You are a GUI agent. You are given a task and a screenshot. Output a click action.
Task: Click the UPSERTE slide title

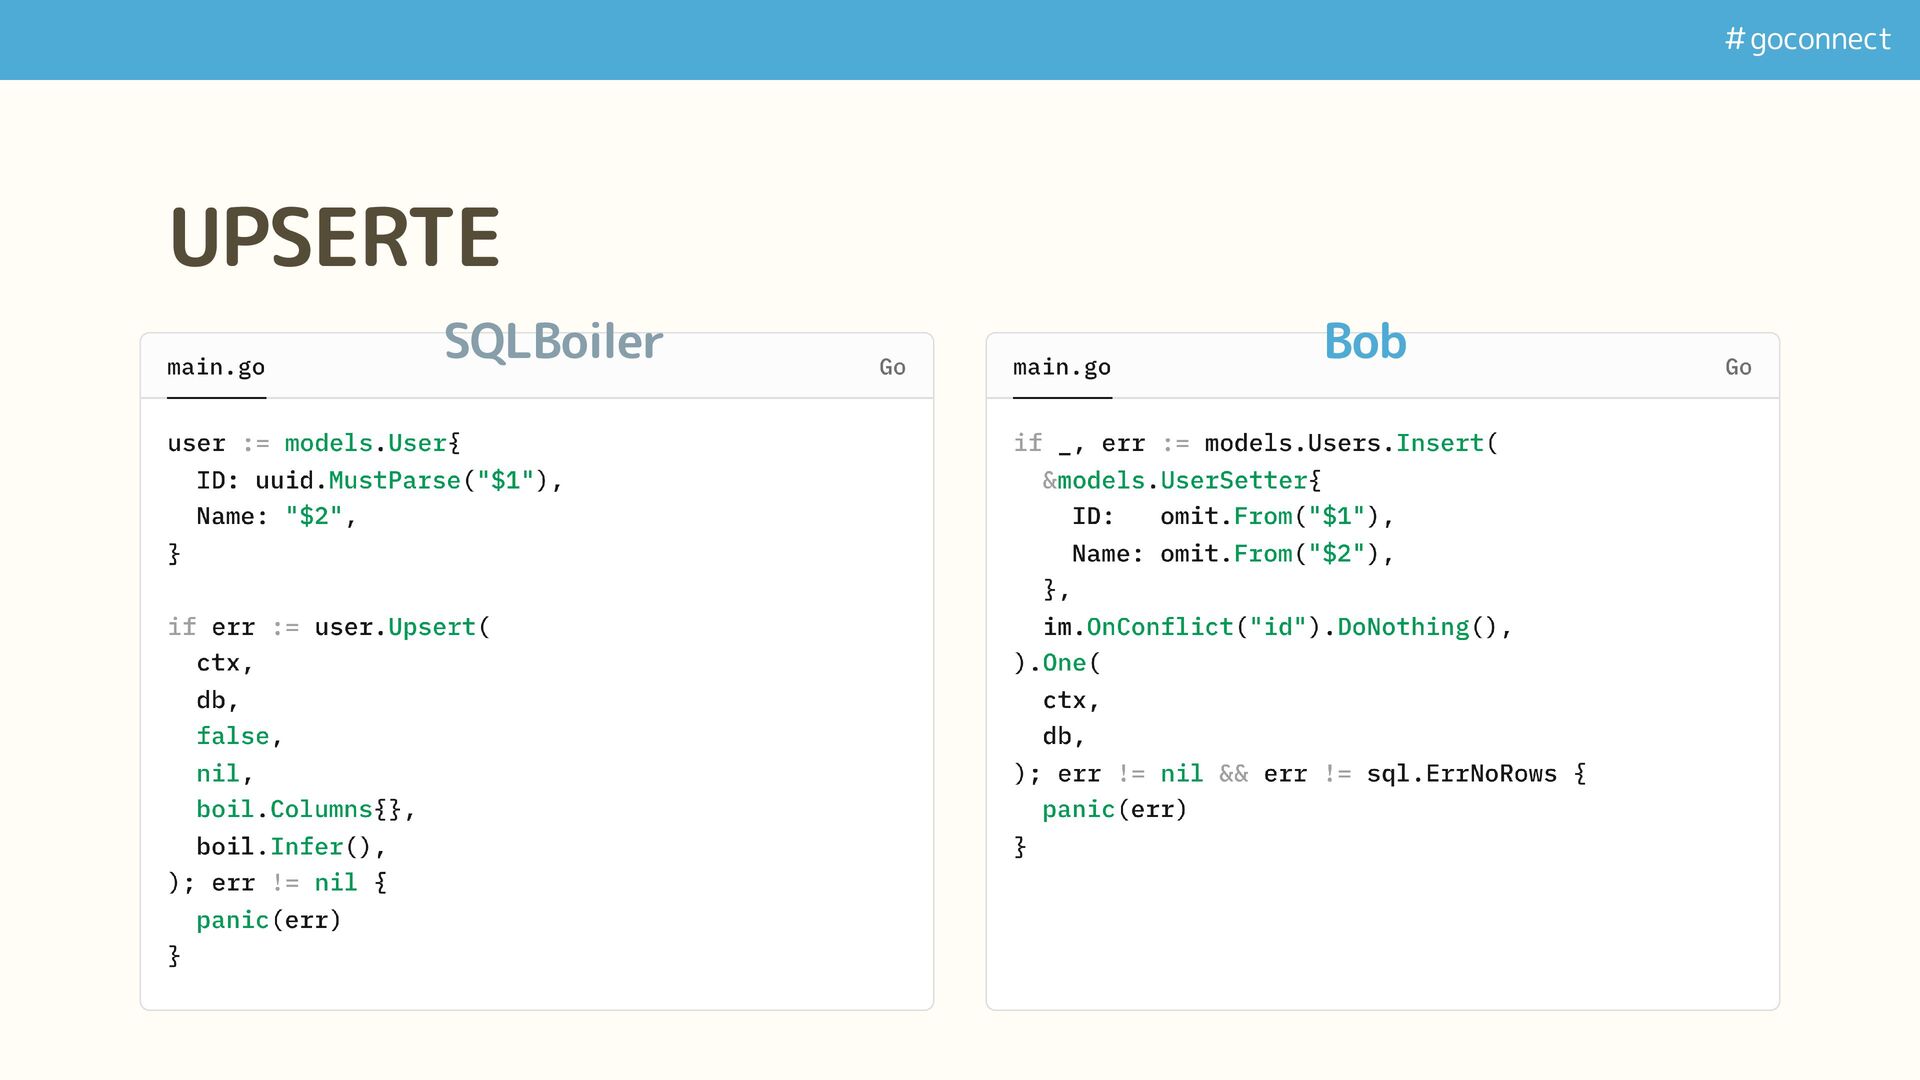334,237
